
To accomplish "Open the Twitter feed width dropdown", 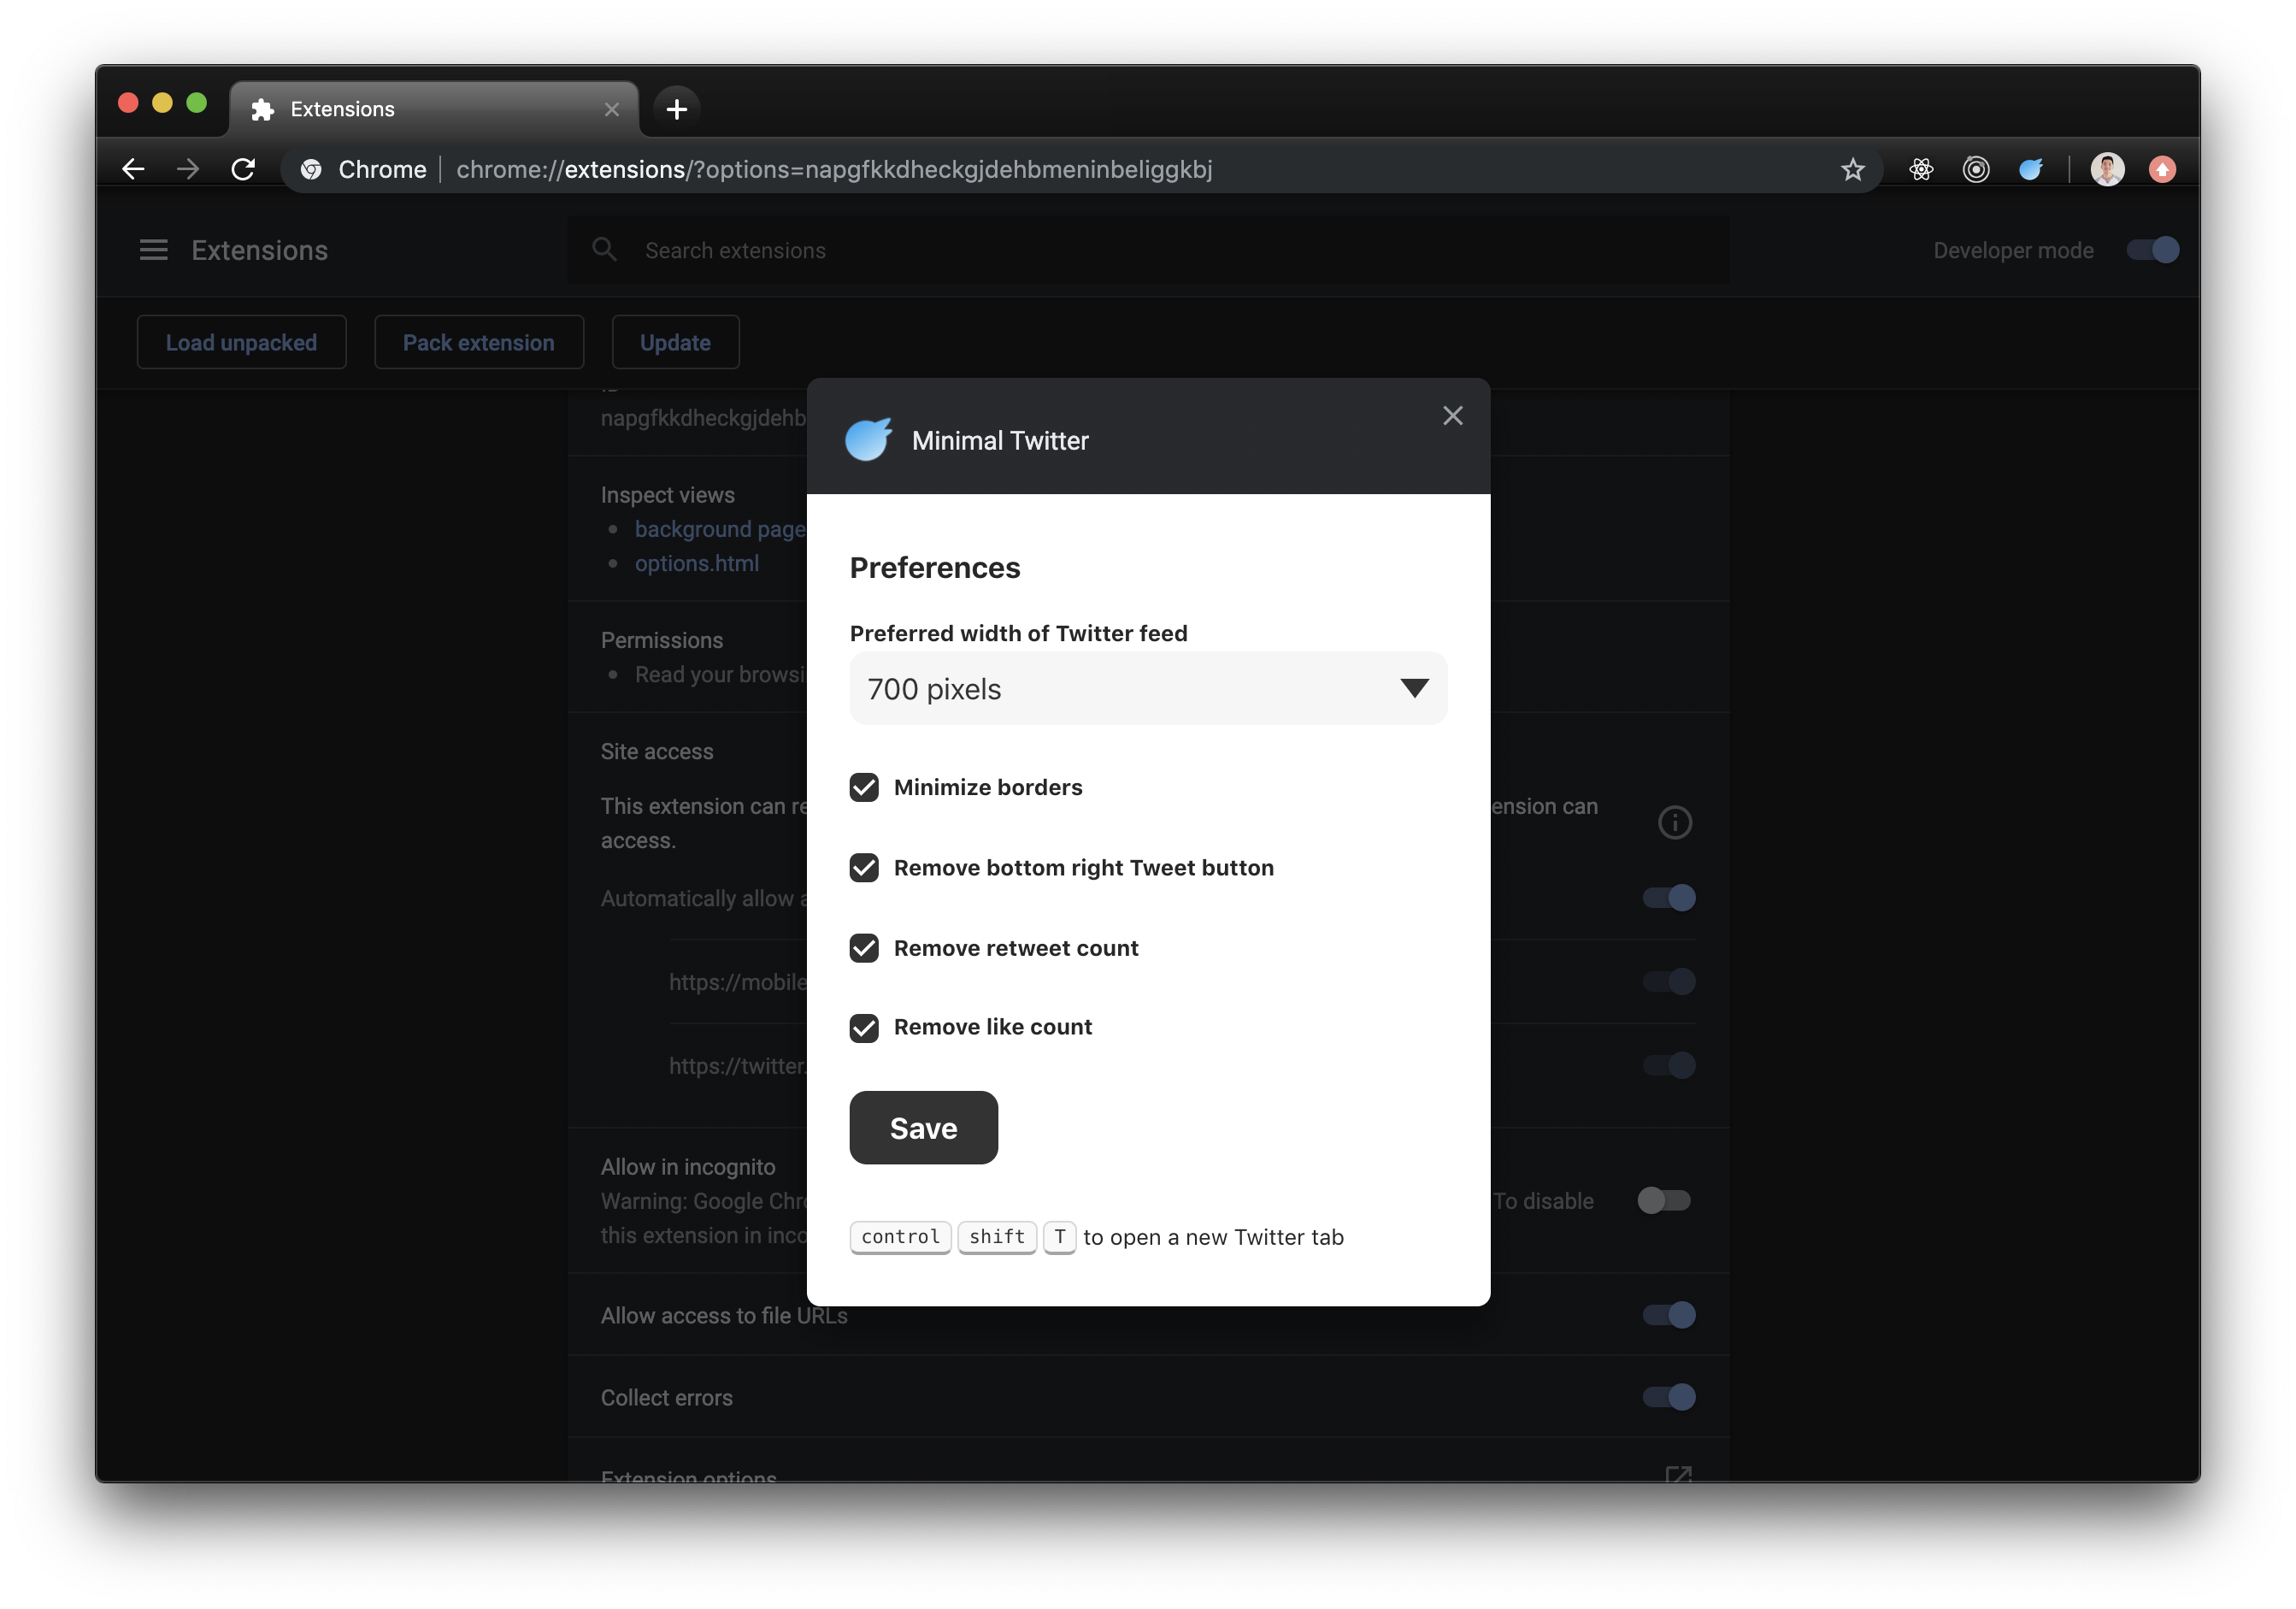I will pyautogui.click(x=1147, y=688).
